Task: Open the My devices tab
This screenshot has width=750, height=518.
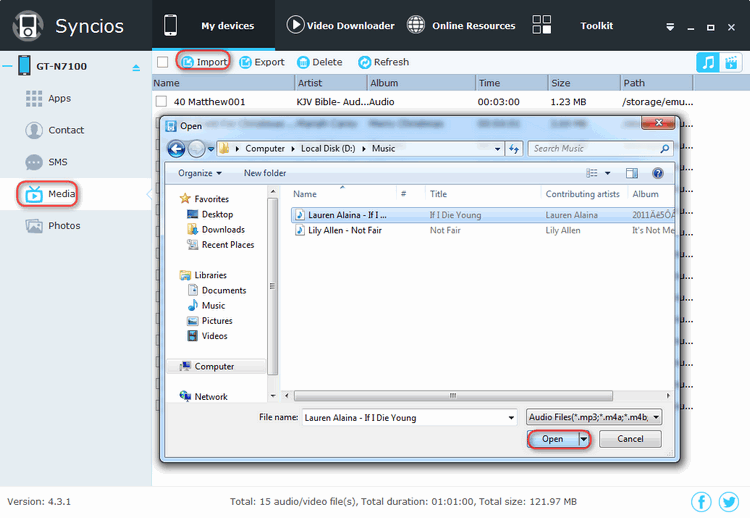Action: tap(213, 25)
